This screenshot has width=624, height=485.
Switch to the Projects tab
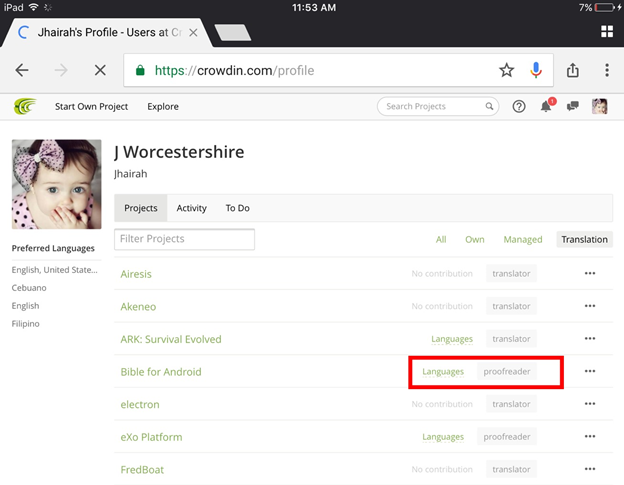click(141, 208)
